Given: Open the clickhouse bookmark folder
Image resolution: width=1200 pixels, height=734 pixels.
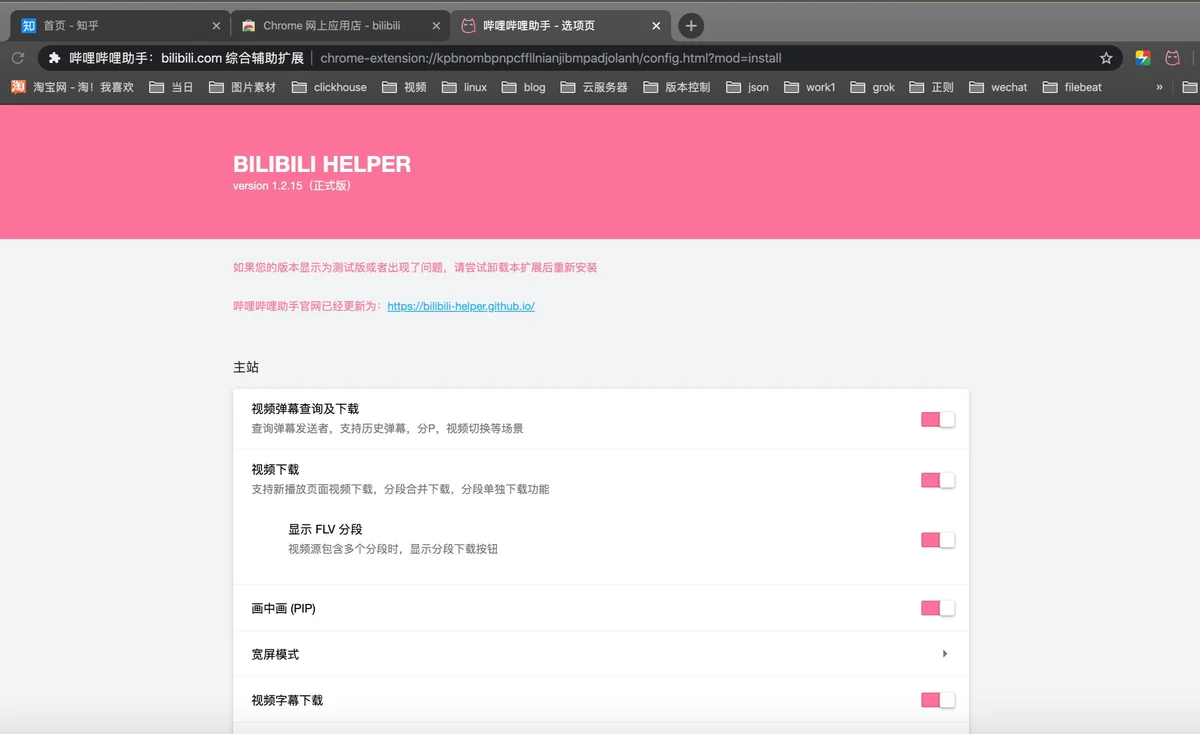Looking at the screenshot, I should tap(329, 87).
